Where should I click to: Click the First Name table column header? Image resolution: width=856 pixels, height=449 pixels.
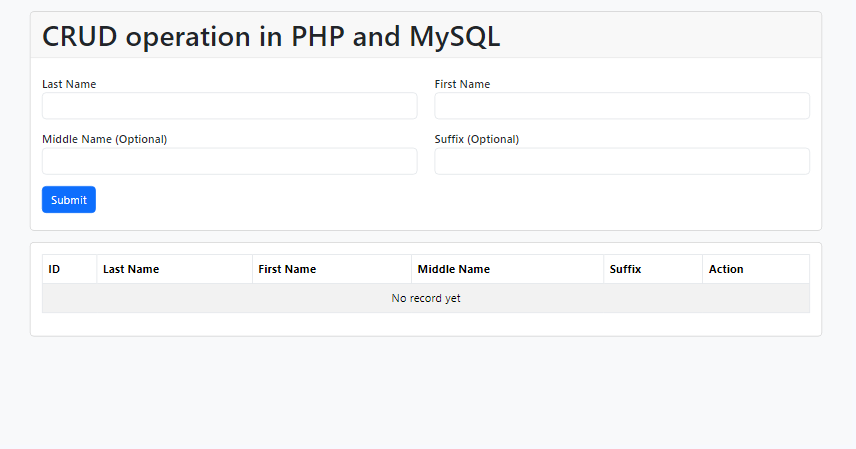[331, 269]
